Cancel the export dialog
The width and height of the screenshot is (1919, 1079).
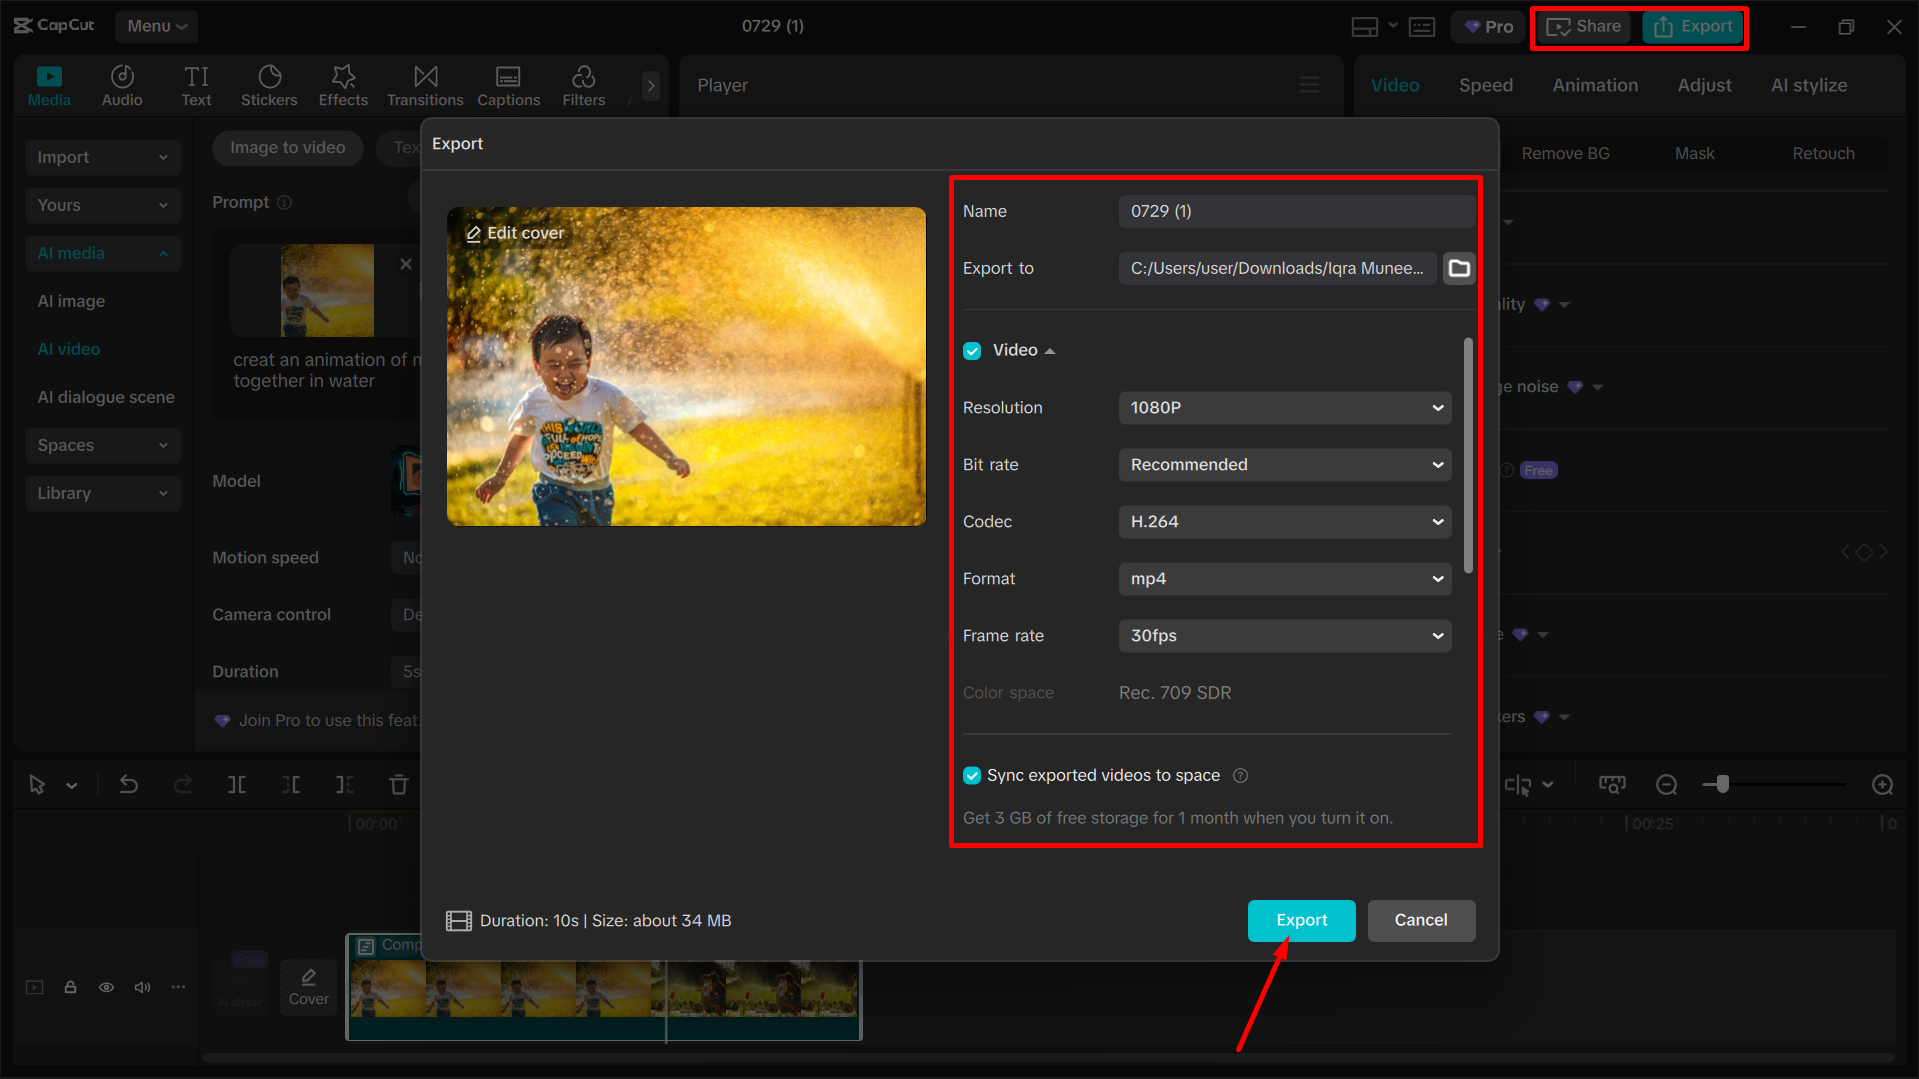1421,920
